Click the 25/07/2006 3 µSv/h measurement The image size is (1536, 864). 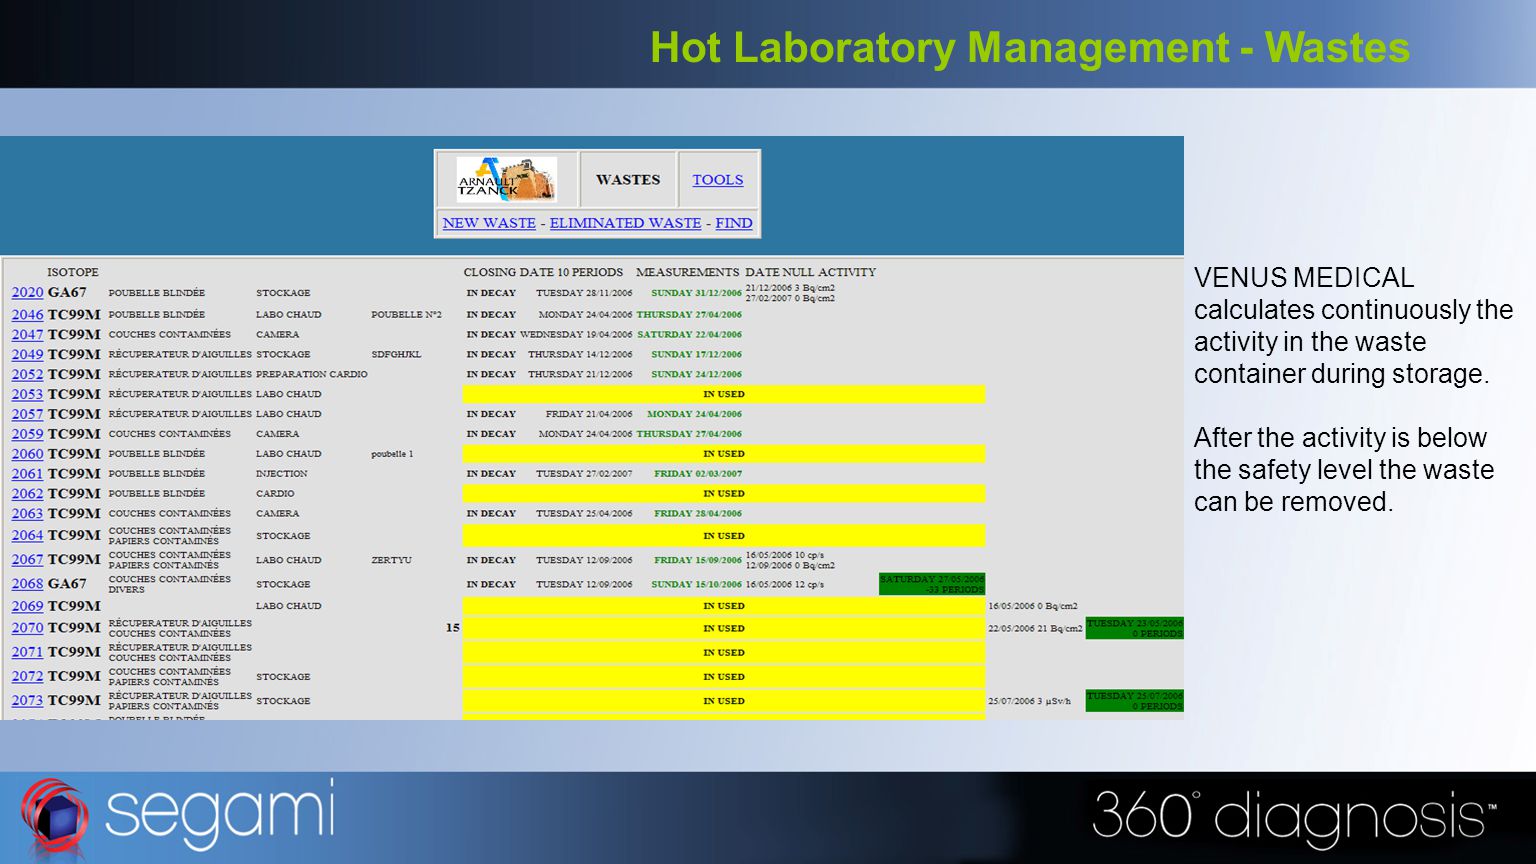coord(1029,701)
